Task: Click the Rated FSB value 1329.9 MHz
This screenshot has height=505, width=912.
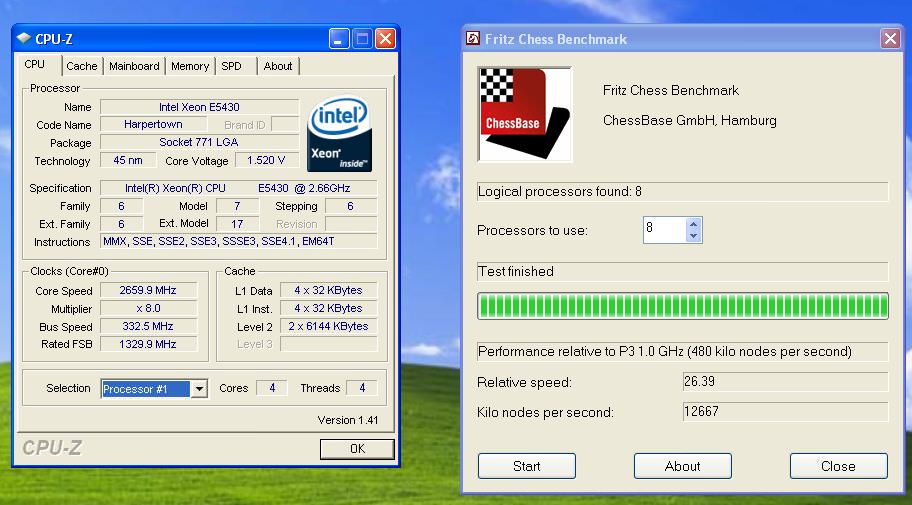Action: click(148, 344)
